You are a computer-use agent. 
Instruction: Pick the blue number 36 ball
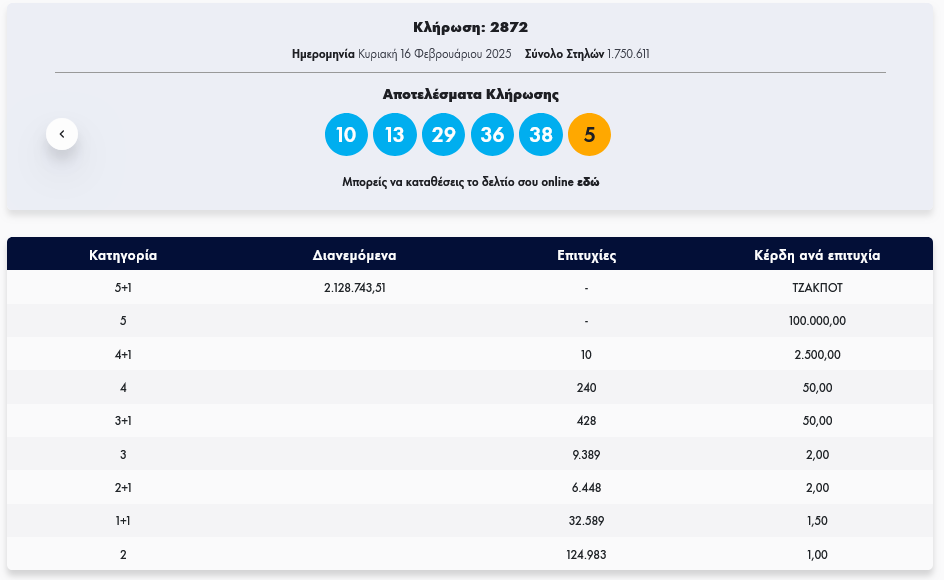492,135
